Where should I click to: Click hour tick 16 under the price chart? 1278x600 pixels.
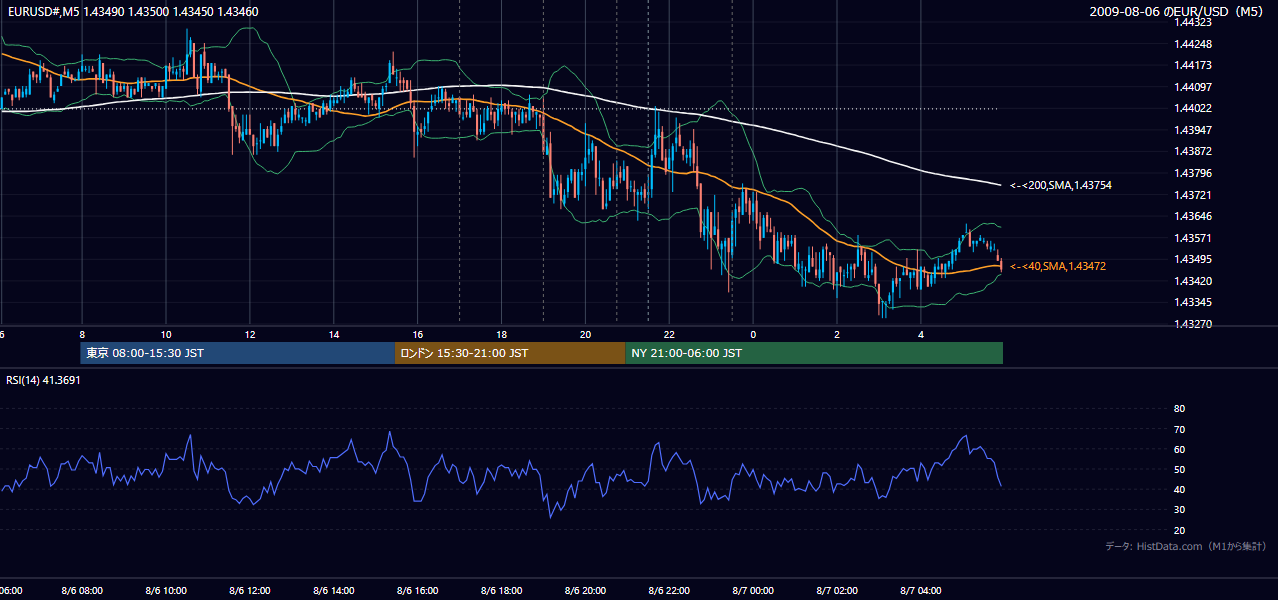click(x=418, y=334)
